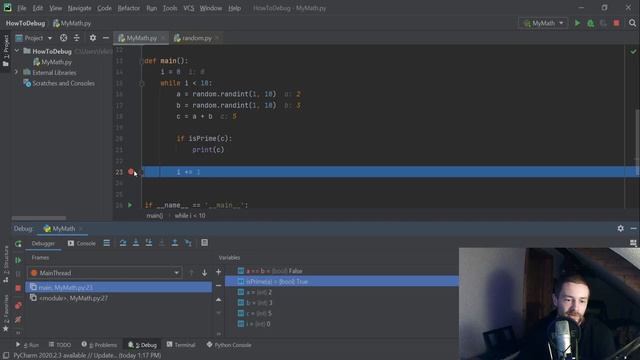Image resolution: width=640 pixels, height=360 pixels.
Task: Open the Run menu
Action: (x=151, y=8)
